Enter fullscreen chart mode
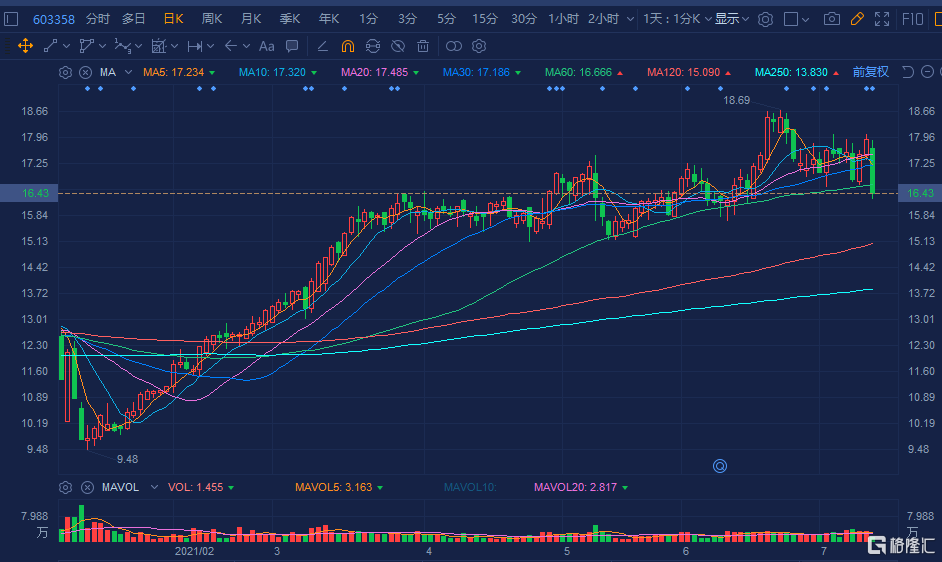 [x=882, y=19]
